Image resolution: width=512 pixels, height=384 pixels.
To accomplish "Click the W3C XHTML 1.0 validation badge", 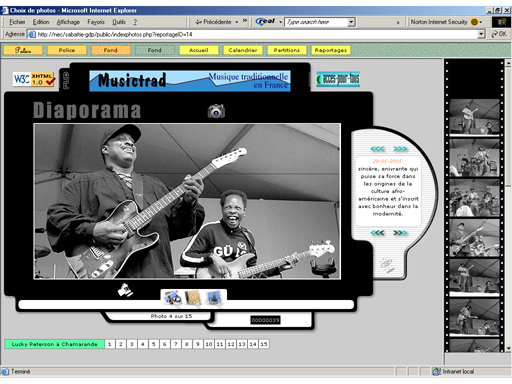I will (34, 79).
